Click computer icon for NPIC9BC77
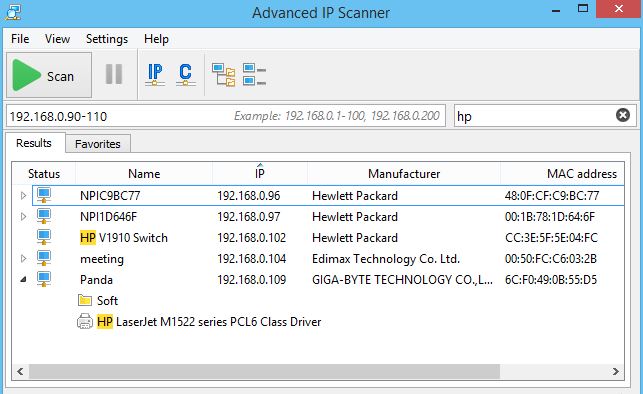643x394 pixels. coord(44,195)
